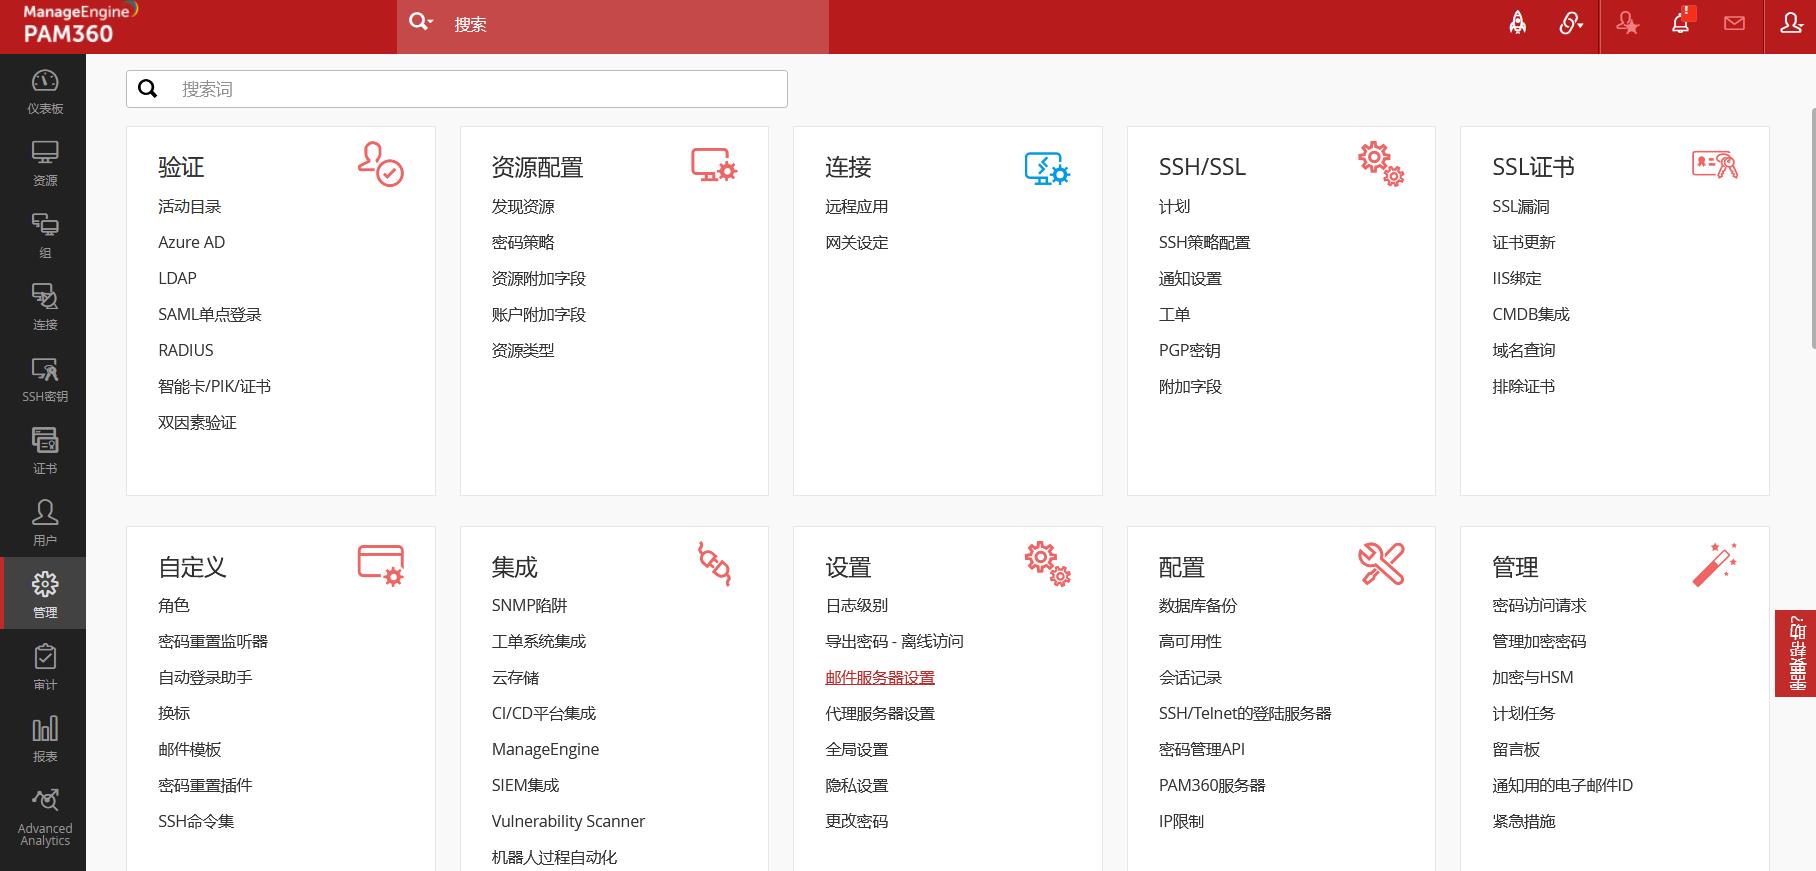The height and width of the screenshot is (871, 1816).
Task: Open 证书 certificates sidebar icon
Action: pyautogui.click(x=45, y=451)
